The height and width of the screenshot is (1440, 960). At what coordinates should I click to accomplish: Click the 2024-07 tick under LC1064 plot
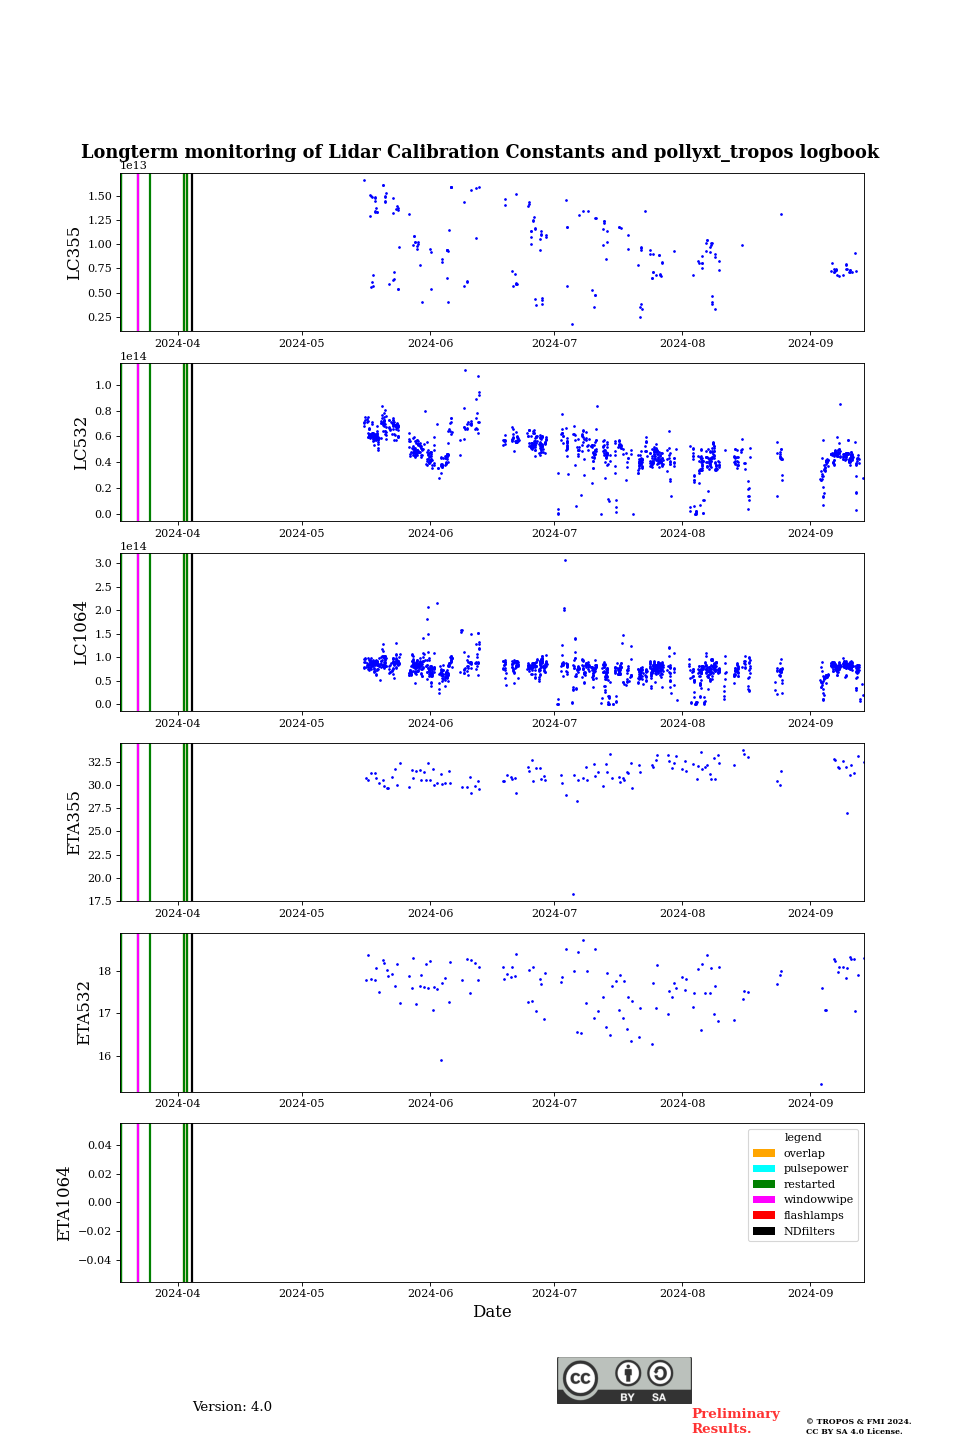554,723
